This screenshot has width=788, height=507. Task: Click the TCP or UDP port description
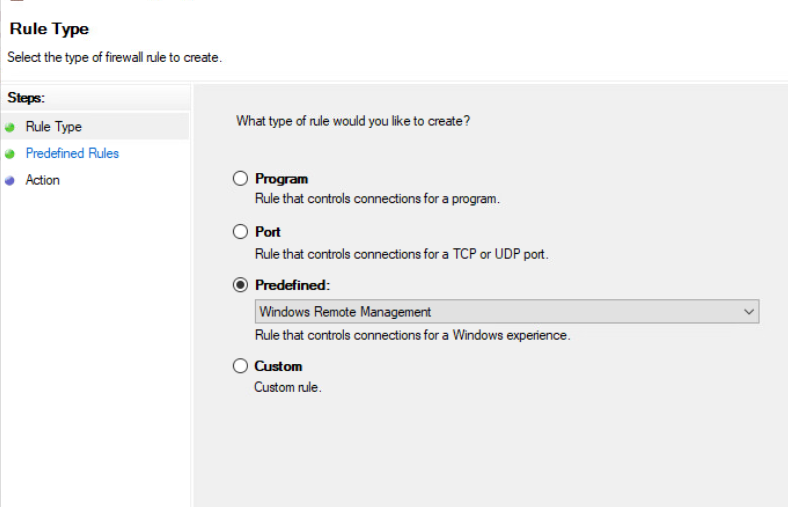point(401,254)
